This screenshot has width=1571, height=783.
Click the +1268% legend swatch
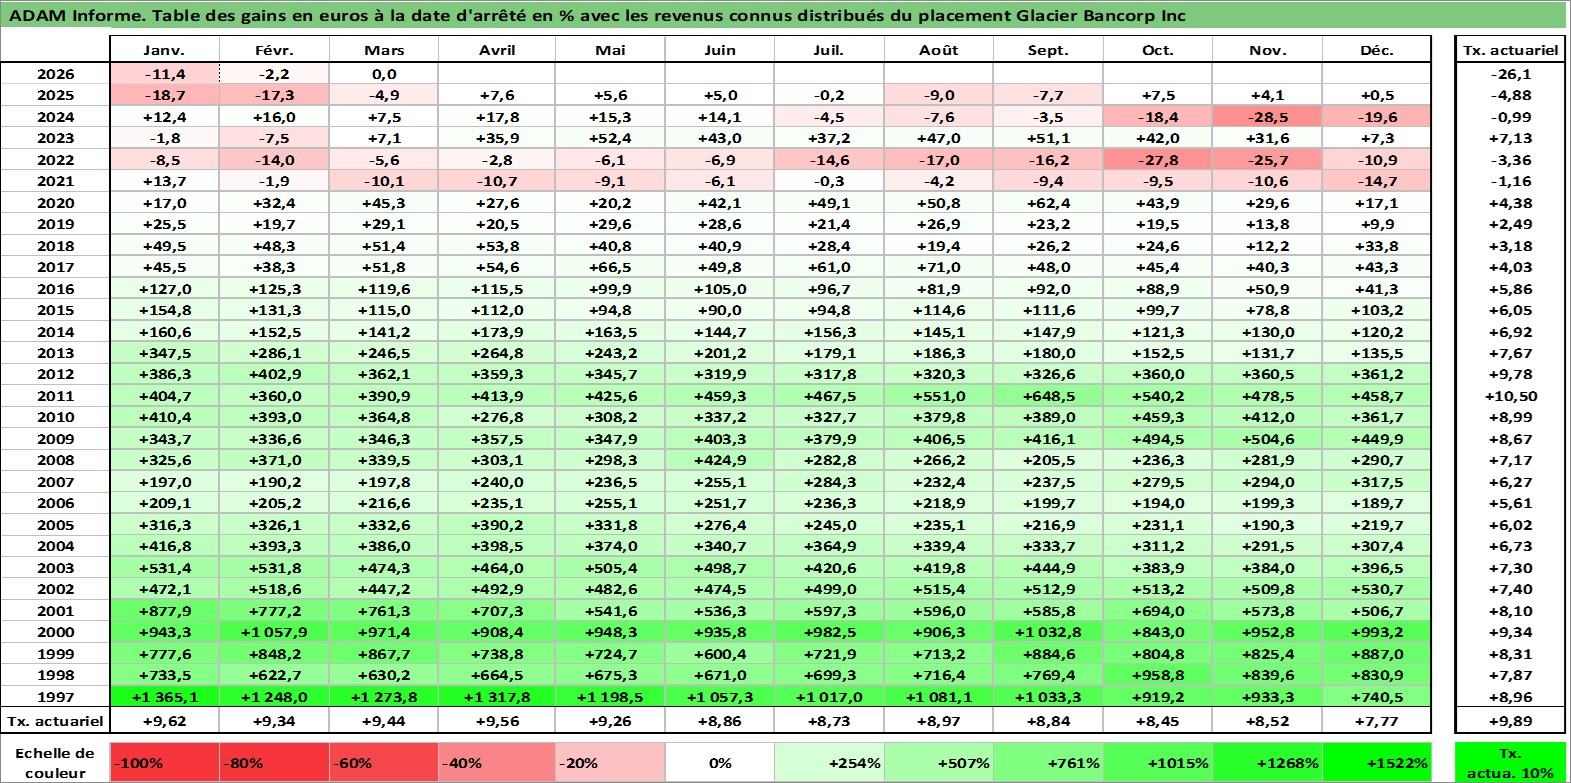1267,762
